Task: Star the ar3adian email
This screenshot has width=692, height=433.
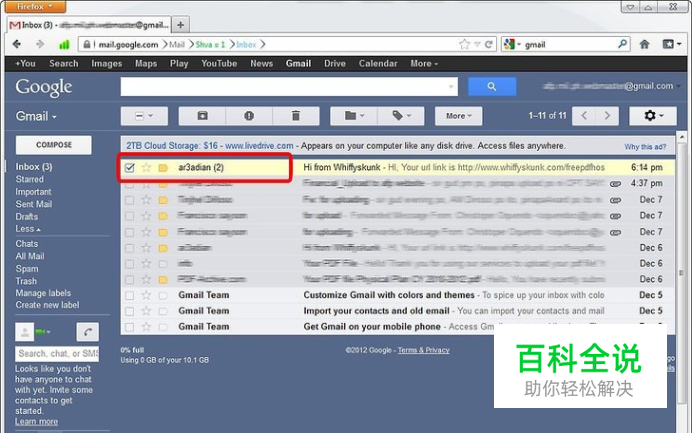Action: 146,168
